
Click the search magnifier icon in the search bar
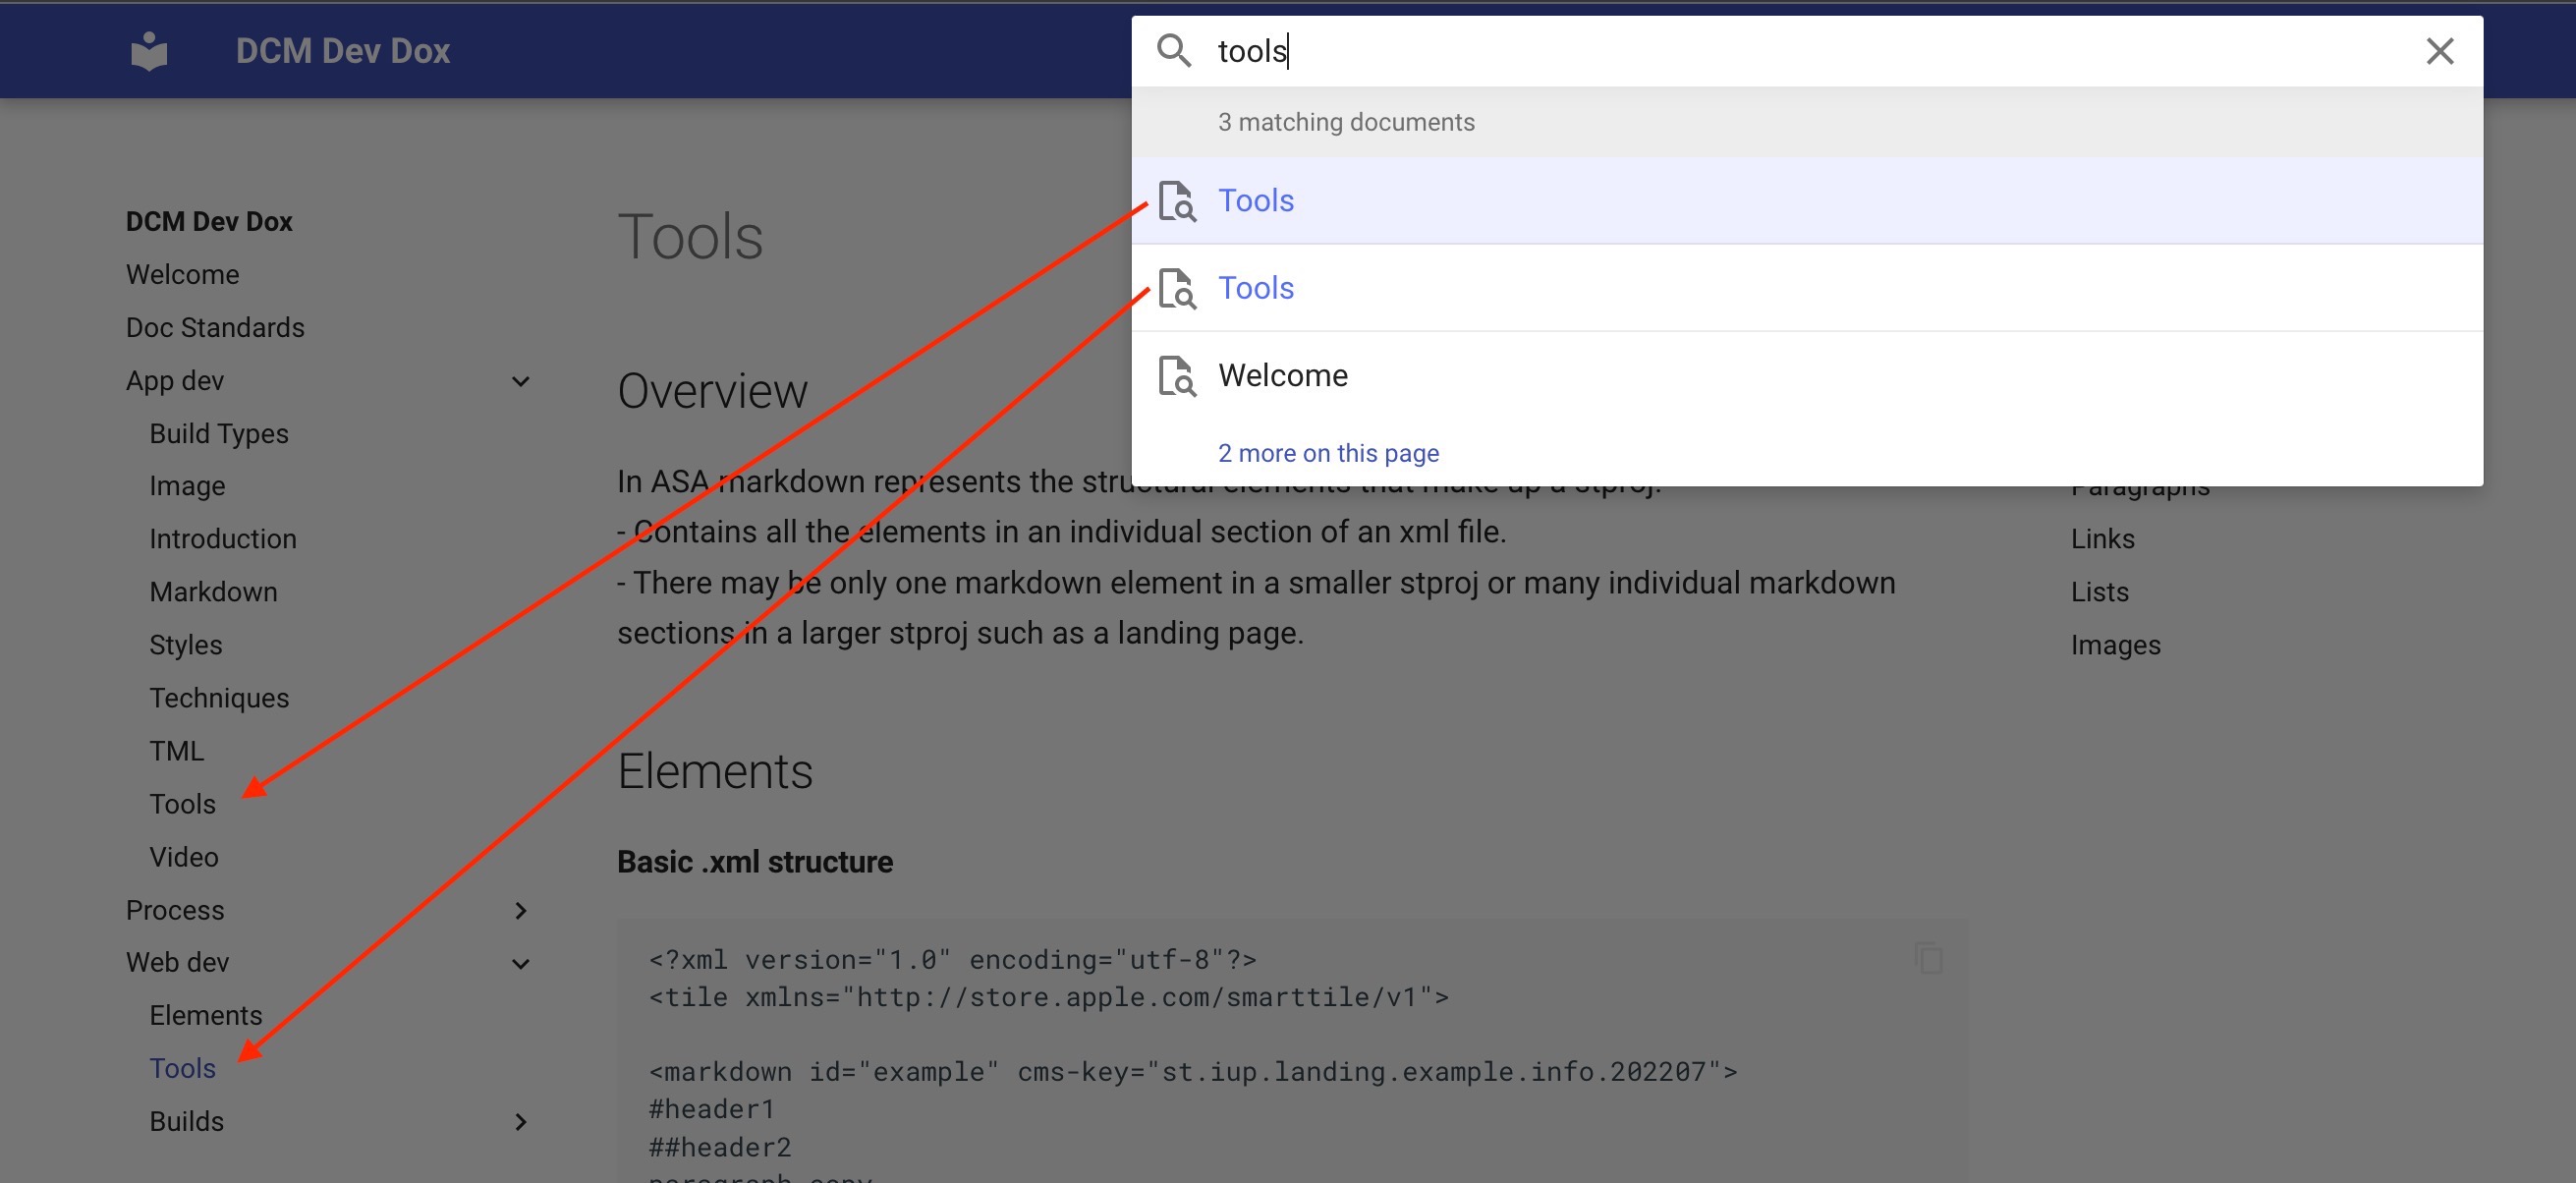coord(1174,50)
